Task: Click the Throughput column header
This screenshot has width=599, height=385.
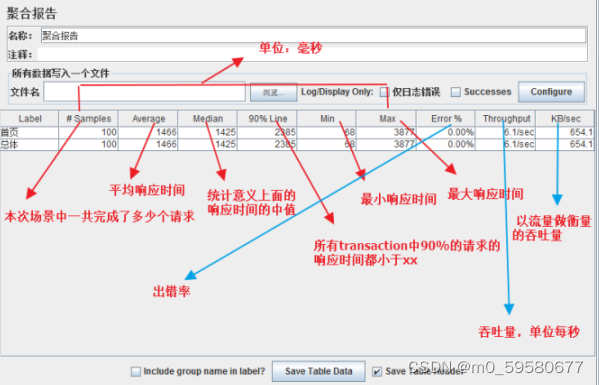Action: (505, 119)
